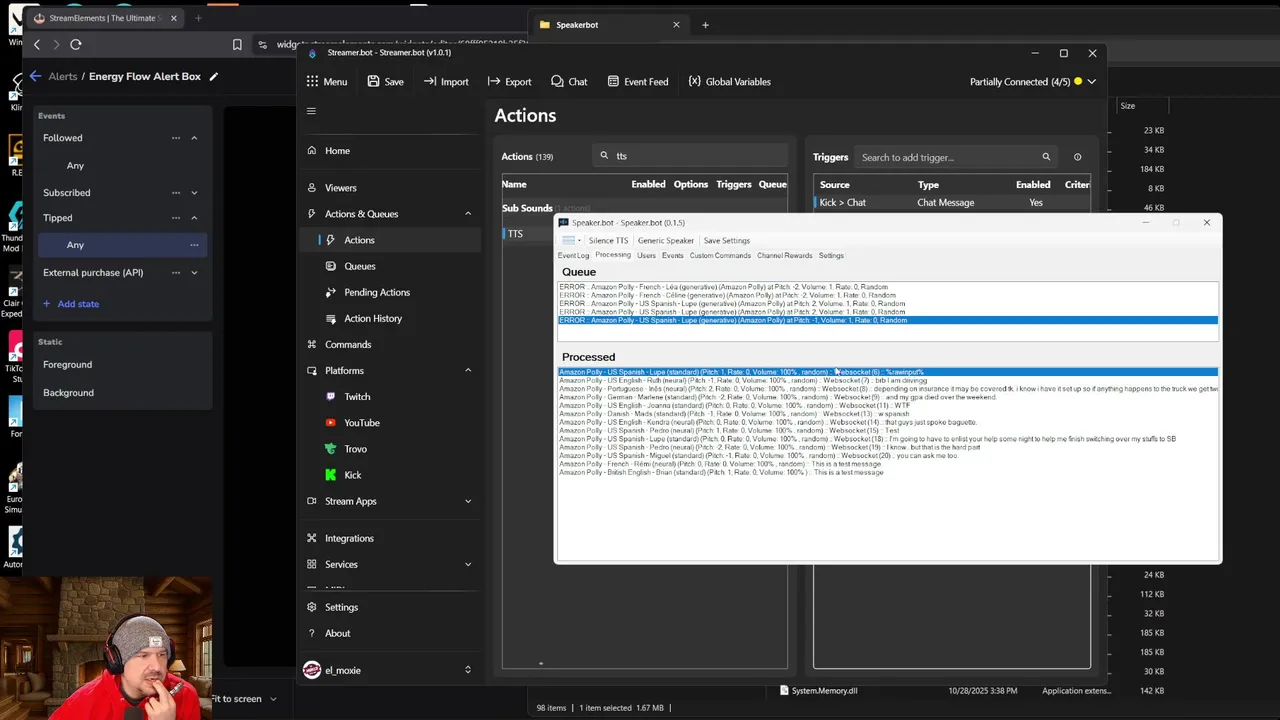Switch to Event Log tab in Speaker.bot
Viewport: 1280px width, 720px height.
[573, 255]
